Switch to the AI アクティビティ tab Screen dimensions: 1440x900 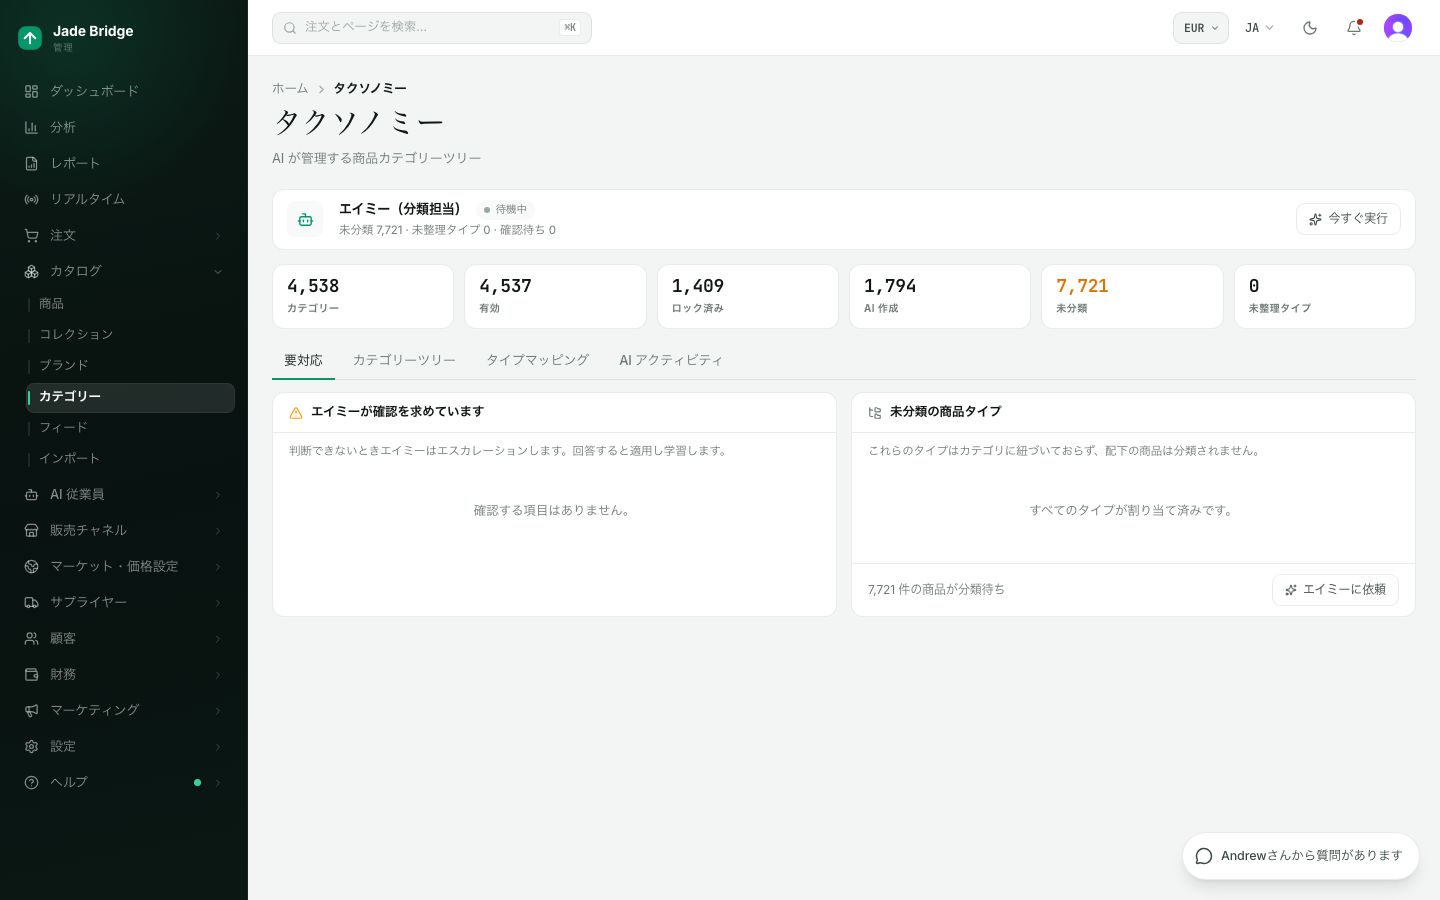click(x=671, y=360)
